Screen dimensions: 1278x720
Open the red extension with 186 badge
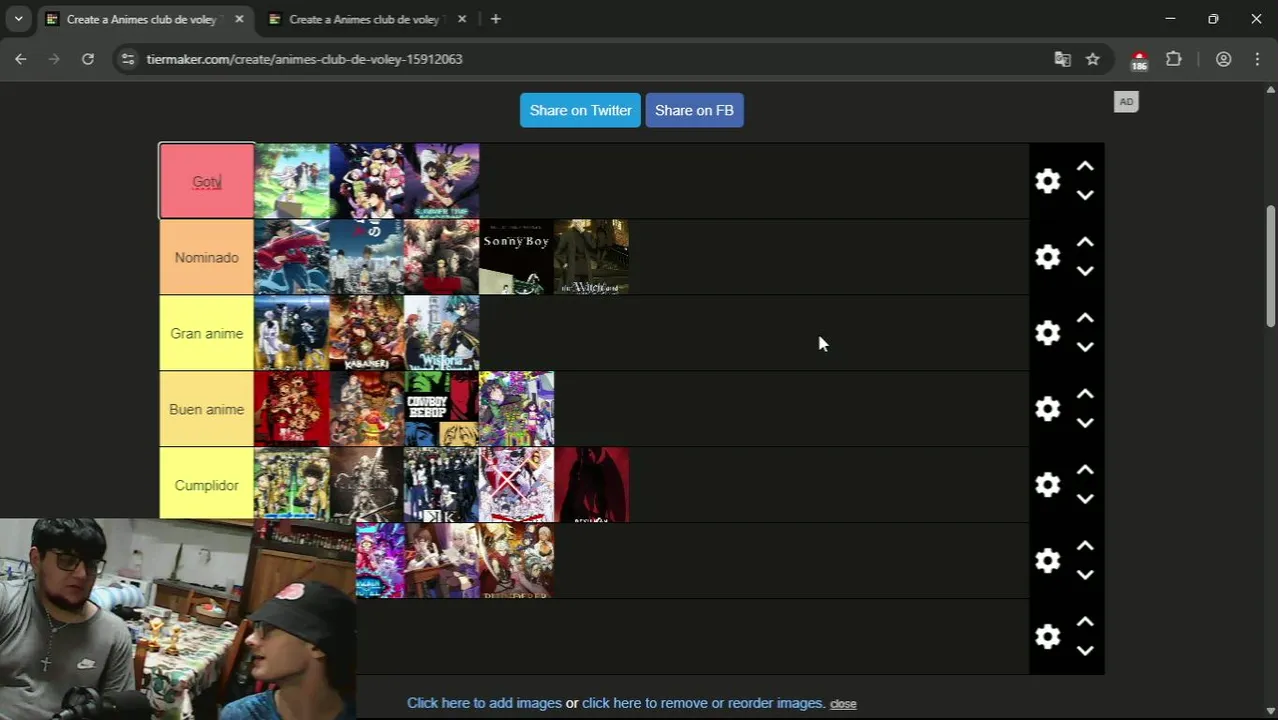tap(1139, 60)
